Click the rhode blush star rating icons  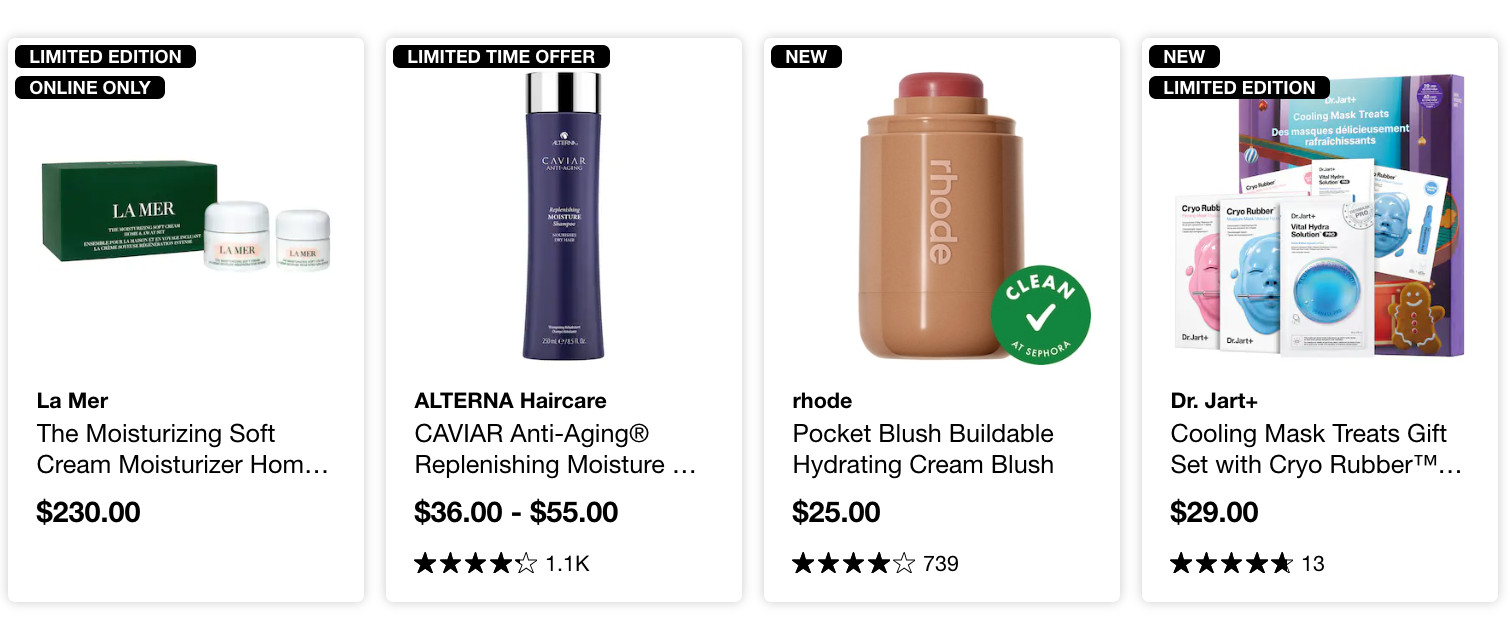(x=853, y=564)
